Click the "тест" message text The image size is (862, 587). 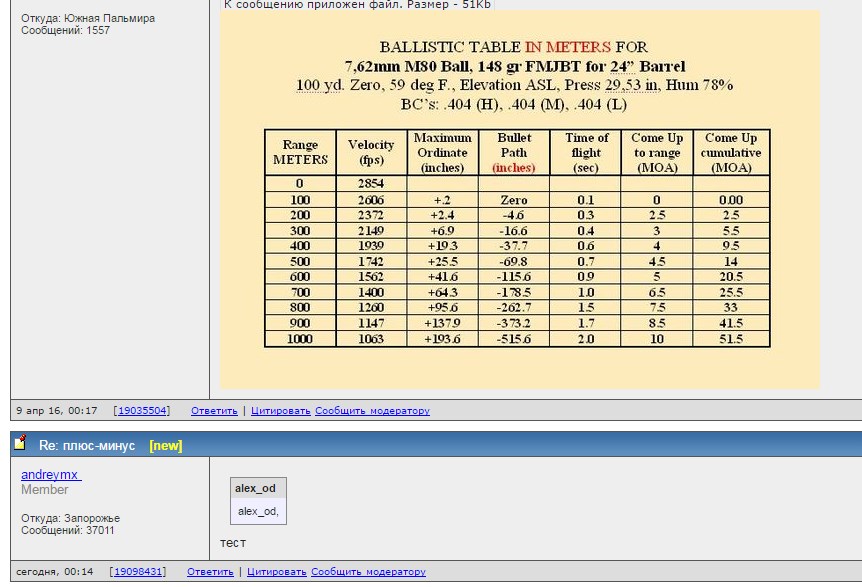point(233,543)
